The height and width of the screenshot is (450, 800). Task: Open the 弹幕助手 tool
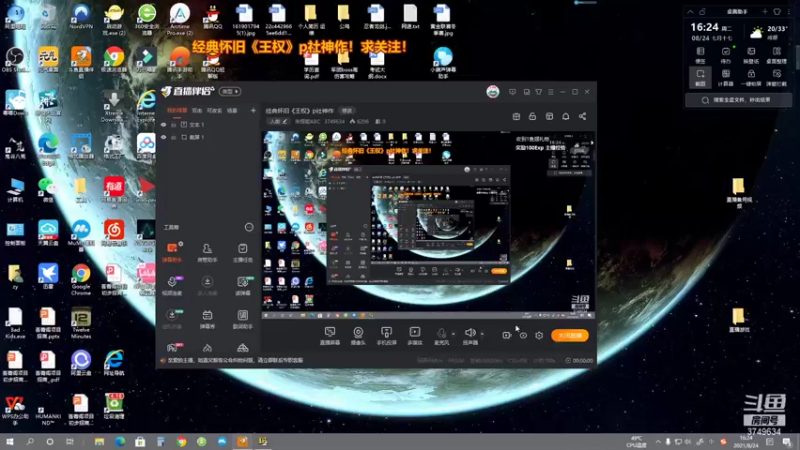172,252
